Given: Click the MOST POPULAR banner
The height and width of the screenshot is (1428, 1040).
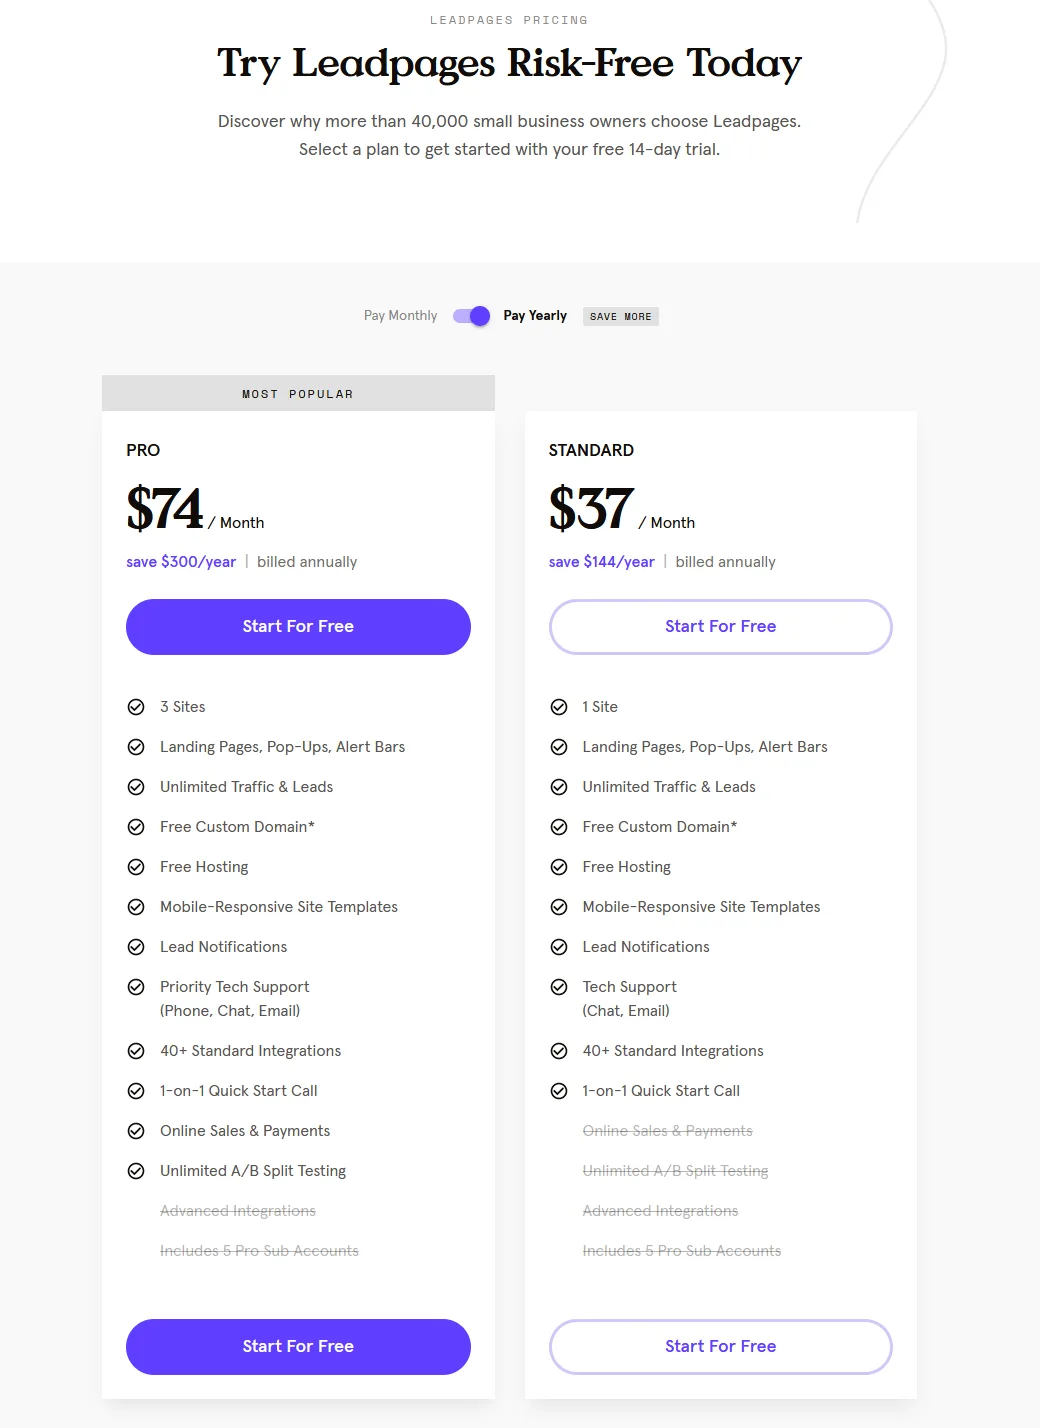Looking at the screenshot, I should [x=298, y=393].
